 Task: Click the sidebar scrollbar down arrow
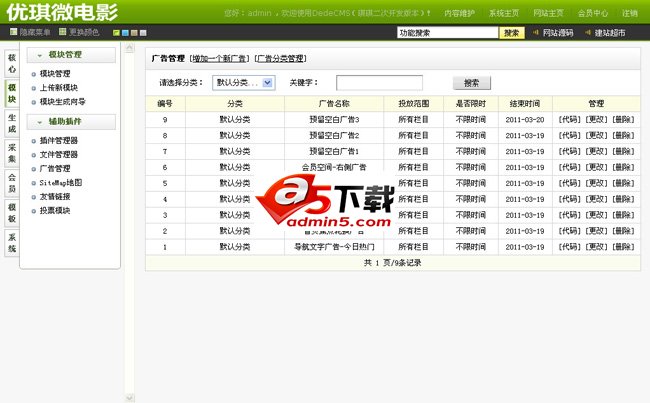[x=129, y=398]
